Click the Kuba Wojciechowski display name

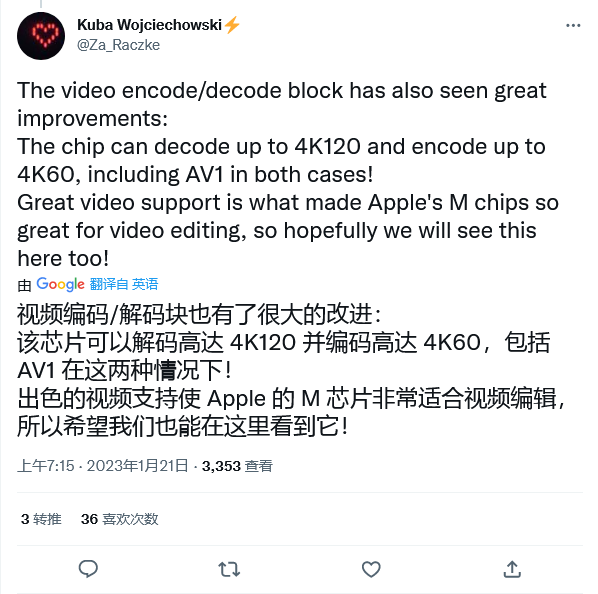150,25
